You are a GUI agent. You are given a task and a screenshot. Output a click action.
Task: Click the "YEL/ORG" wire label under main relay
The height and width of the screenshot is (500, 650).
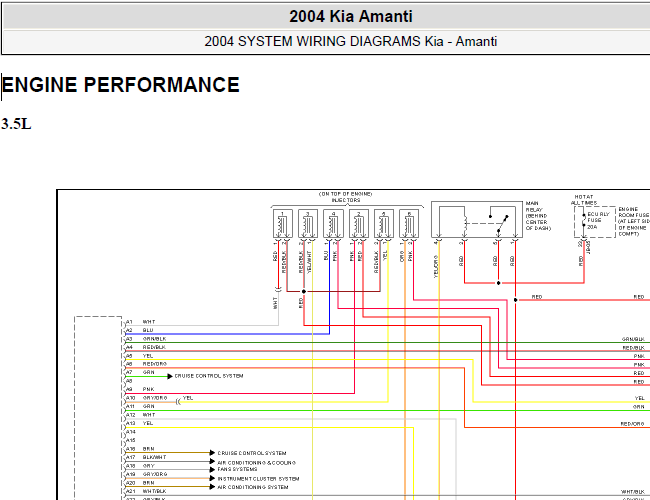click(436, 266)
